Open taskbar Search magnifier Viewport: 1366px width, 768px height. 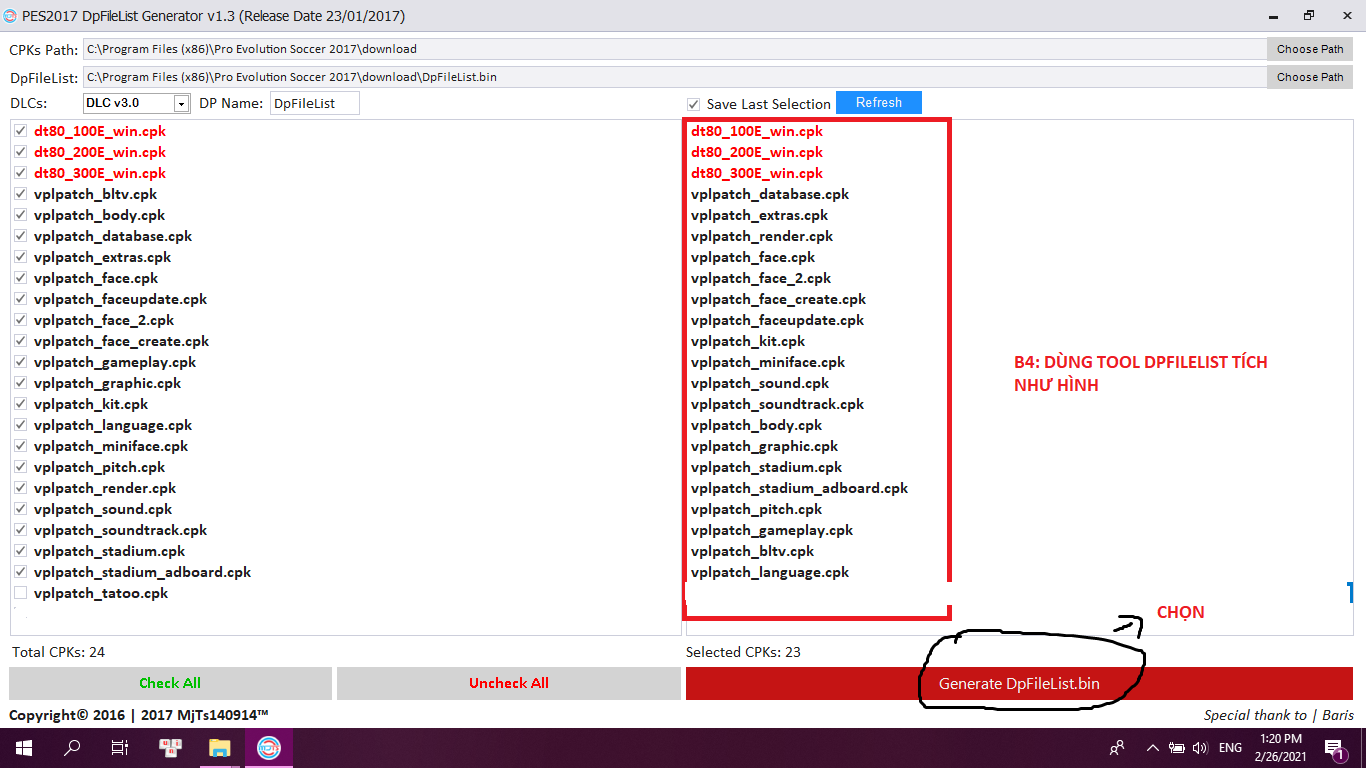pos(72,747)
